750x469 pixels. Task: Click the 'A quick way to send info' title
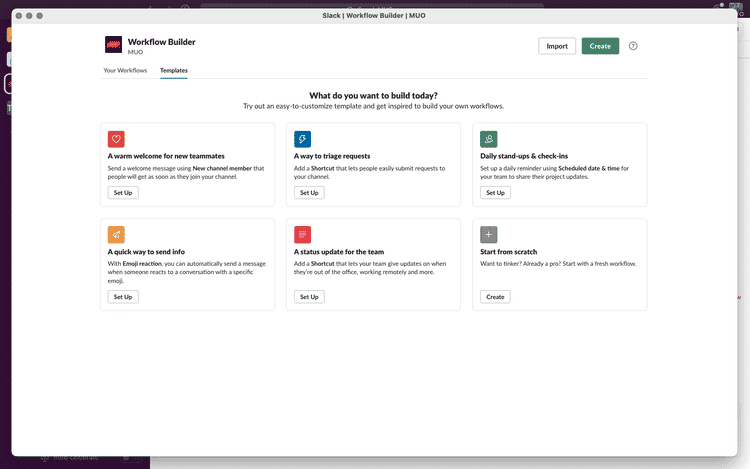pos(146,251)
